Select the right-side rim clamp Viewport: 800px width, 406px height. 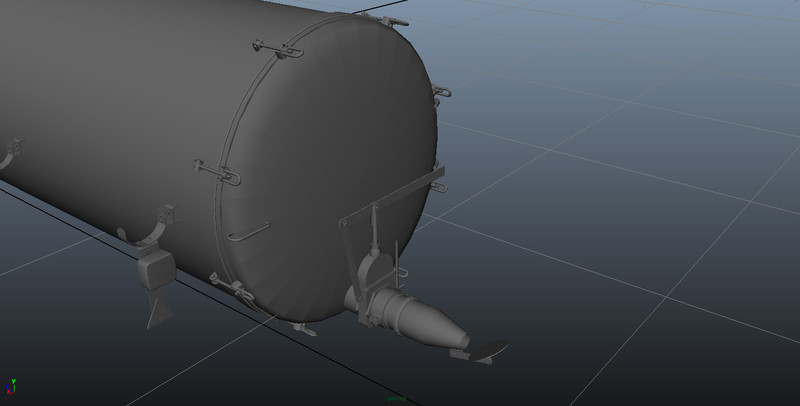(x=440, y=93)
